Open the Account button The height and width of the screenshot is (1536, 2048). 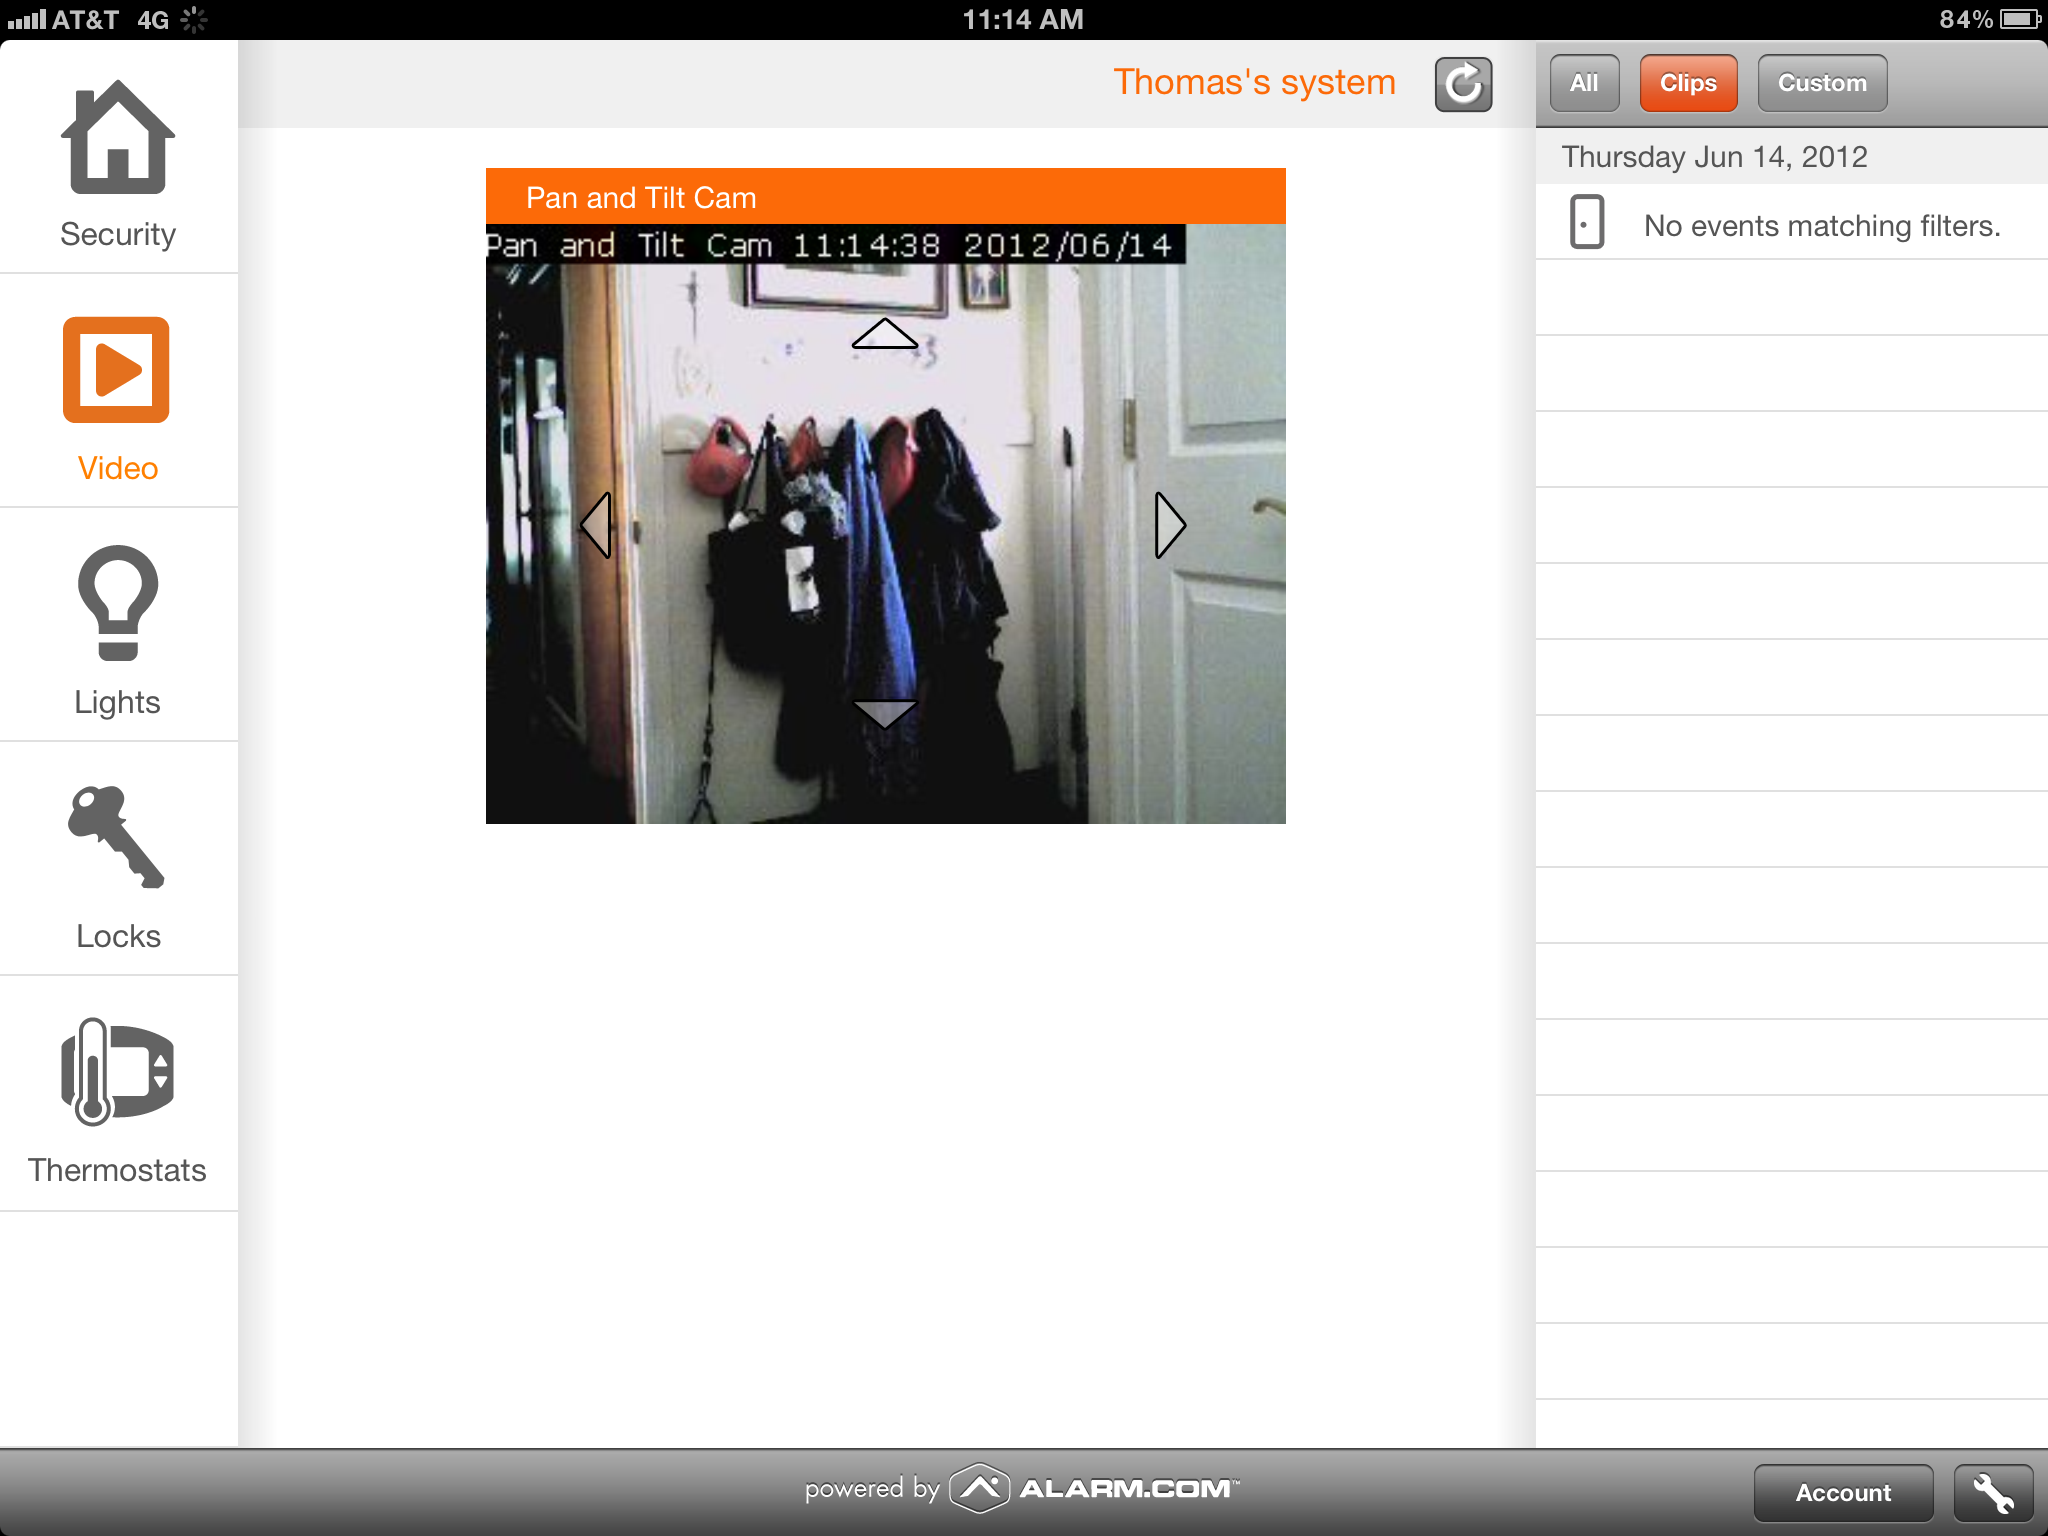pos(1843,1493)
